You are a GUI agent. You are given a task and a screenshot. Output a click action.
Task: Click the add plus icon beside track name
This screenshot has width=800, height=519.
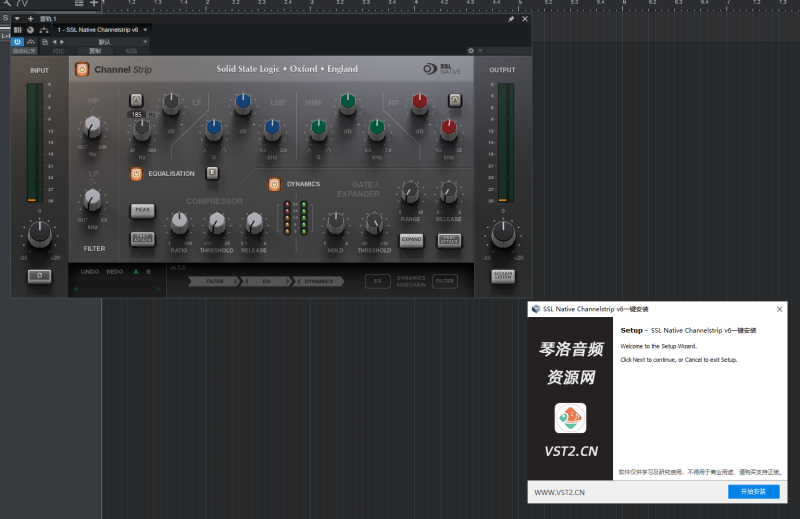(30, 18)
